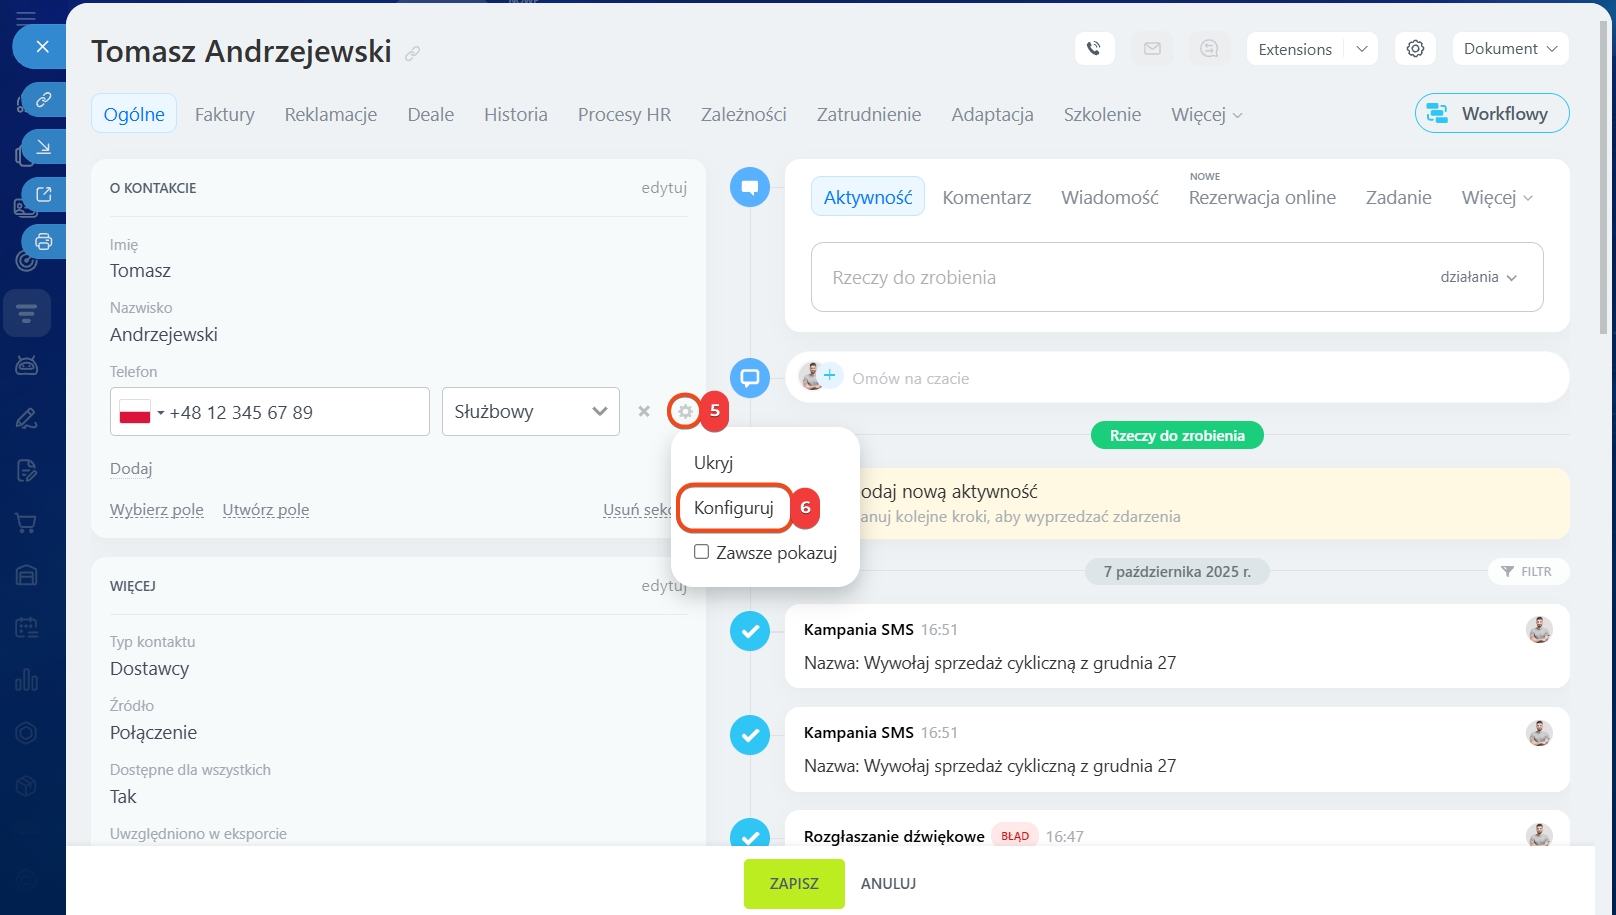Open the Komentarz tab
This screenshot has height=915, width=1616.
click(x=986, y=198)
